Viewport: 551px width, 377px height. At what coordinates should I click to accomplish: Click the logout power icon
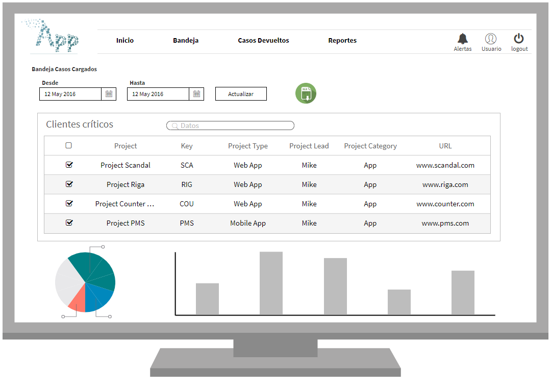coord(519,38)
